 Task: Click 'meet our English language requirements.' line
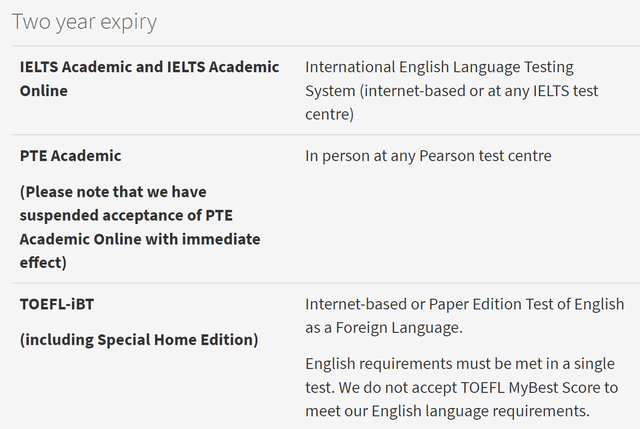click(448, 410)
